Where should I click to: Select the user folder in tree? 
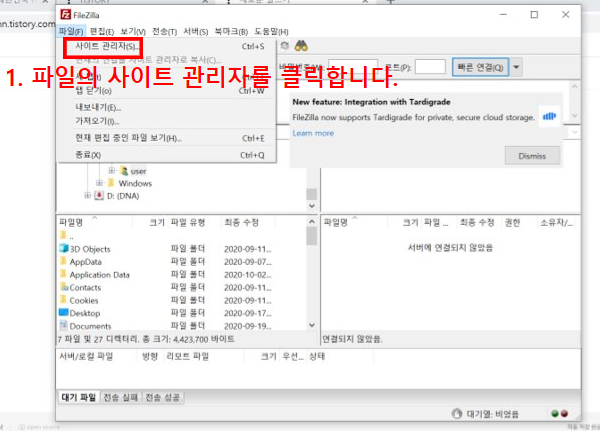[138, 171]
